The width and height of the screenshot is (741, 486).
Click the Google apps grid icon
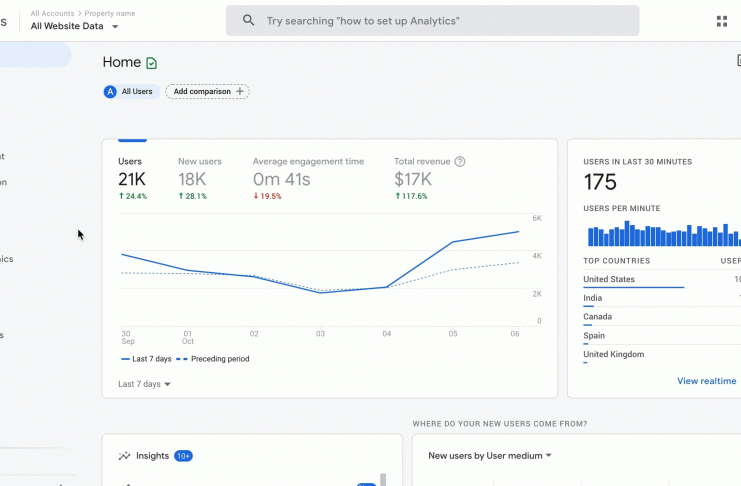[722, 21]
